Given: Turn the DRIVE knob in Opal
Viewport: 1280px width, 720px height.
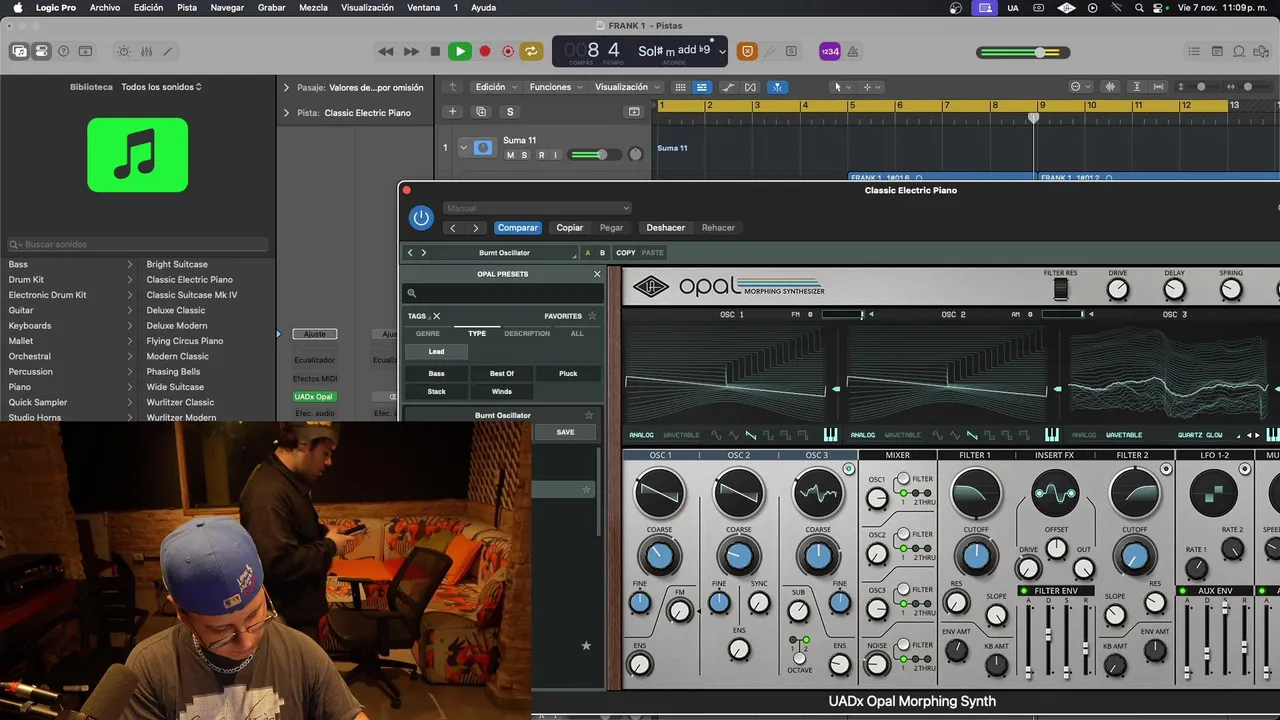Looking at the screenshot, I should [x=1117, y=289].
